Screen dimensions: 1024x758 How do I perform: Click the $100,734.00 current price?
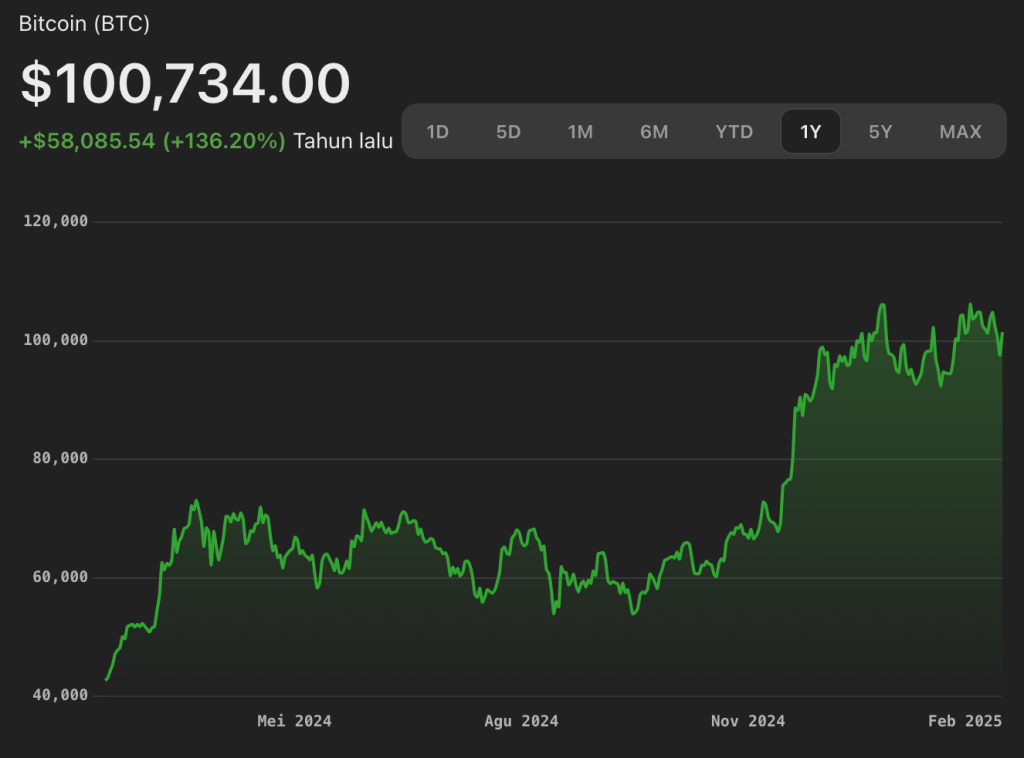185,84
